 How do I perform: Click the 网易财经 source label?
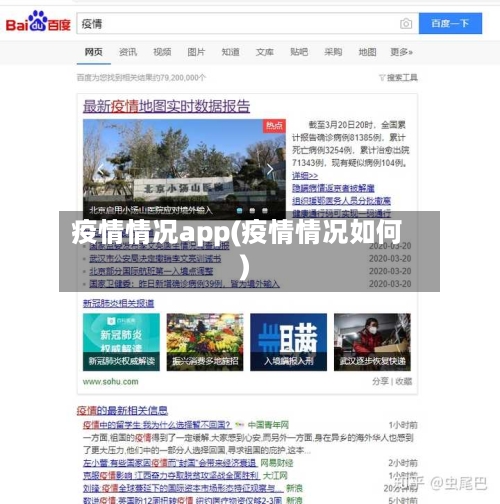pos(277,463)
